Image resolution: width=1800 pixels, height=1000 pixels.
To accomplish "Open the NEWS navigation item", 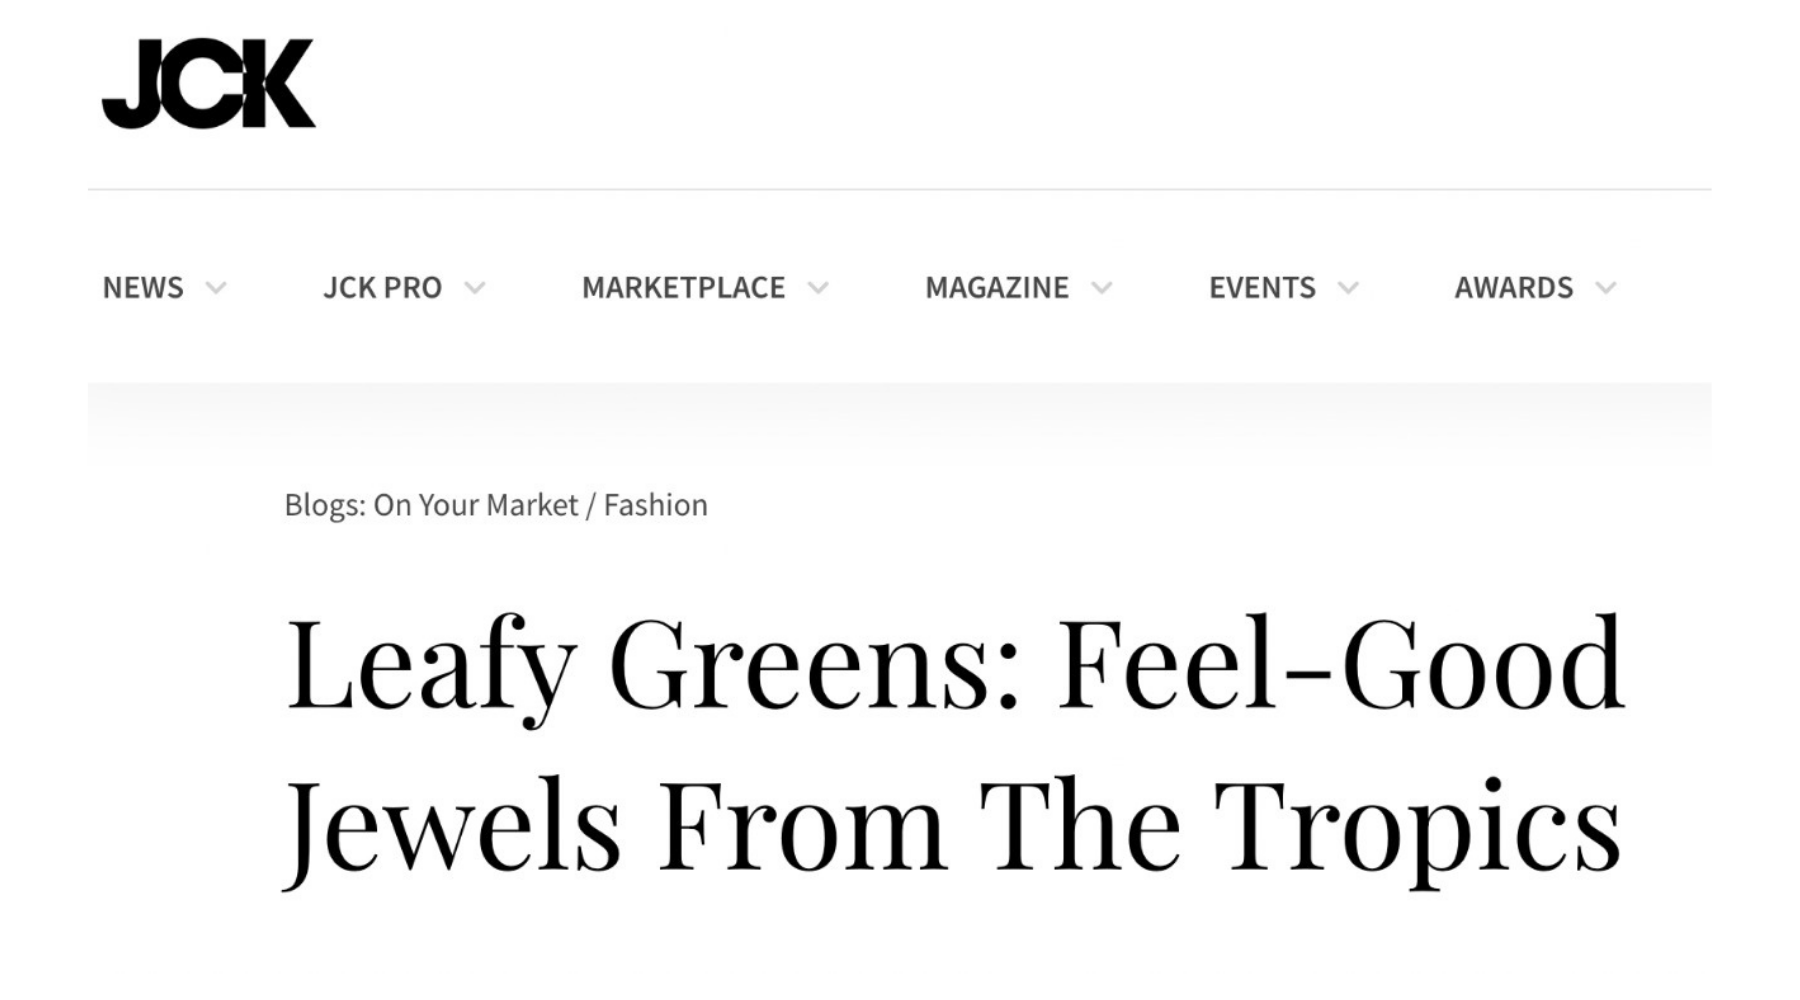I will (x=143, y=288).
